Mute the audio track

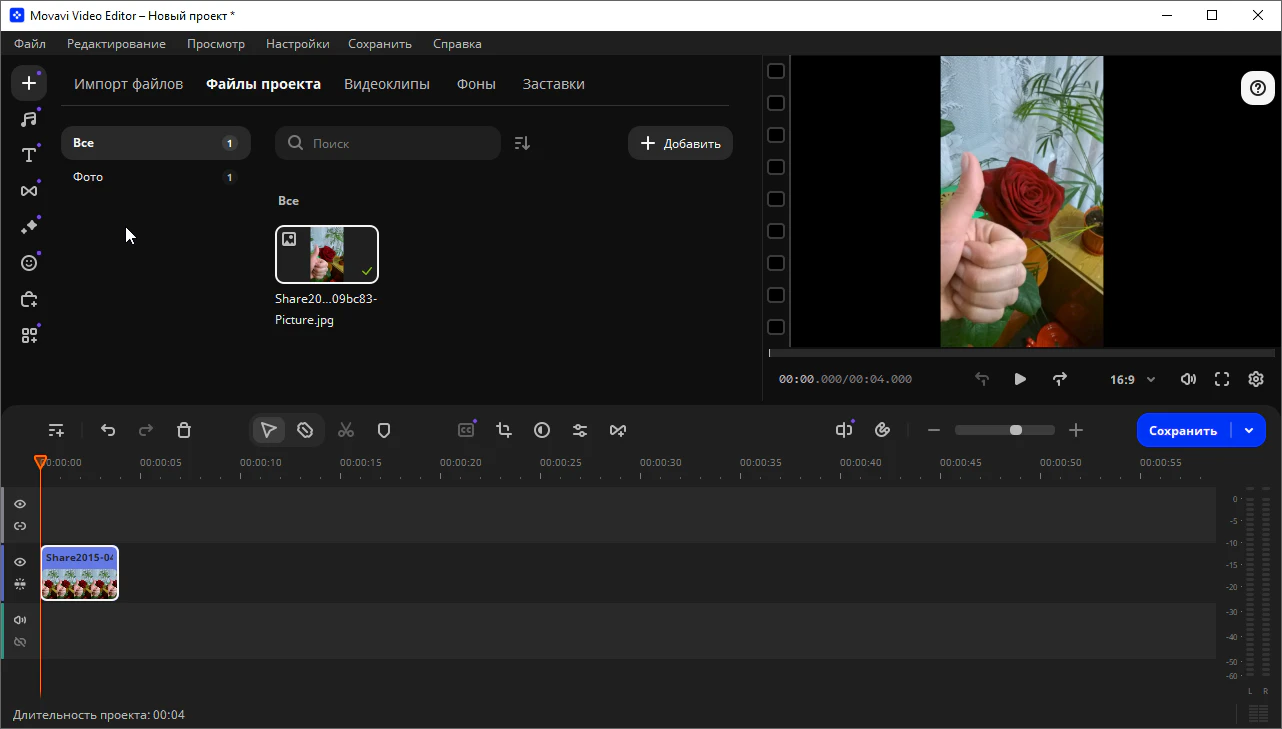pos(20,620)
